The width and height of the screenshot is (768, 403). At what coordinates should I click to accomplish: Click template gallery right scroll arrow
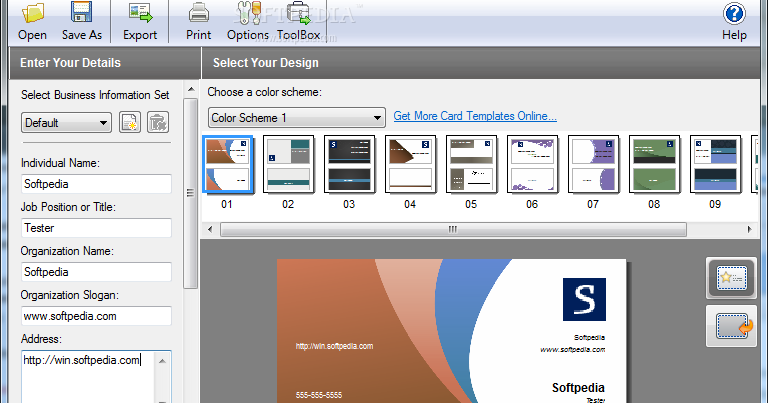point(749,229)
